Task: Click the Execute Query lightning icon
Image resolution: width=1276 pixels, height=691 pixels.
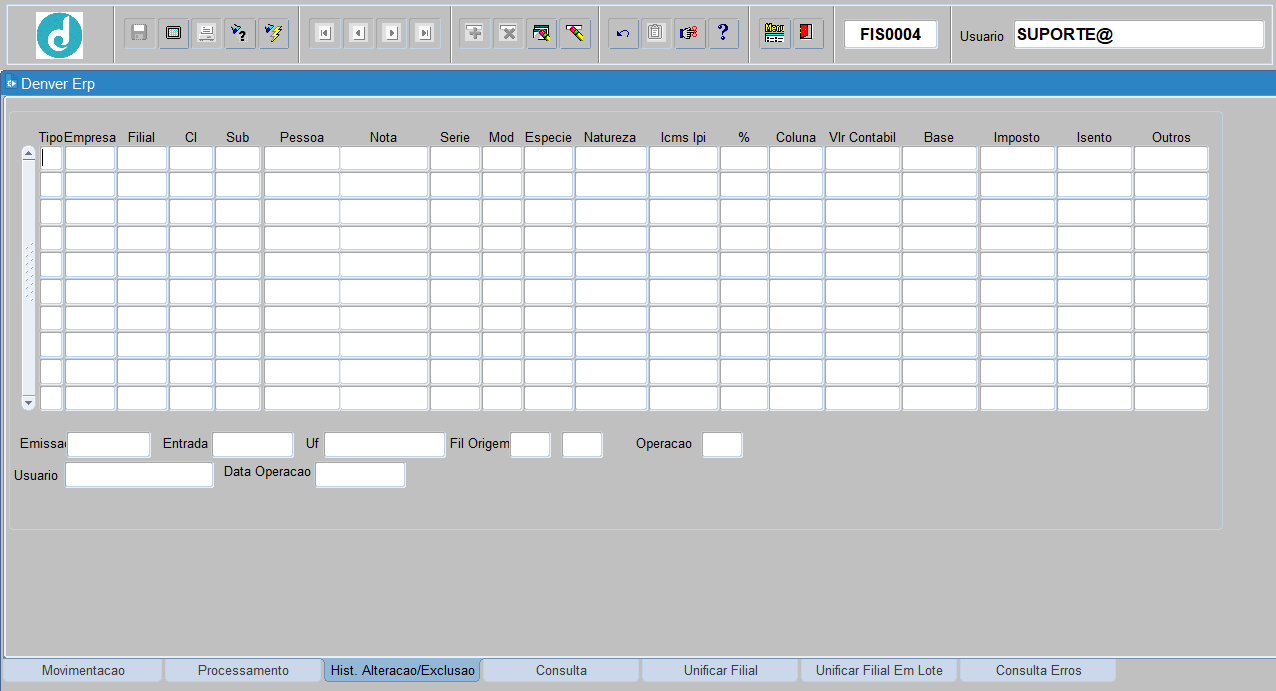Action: coord(273,33)
